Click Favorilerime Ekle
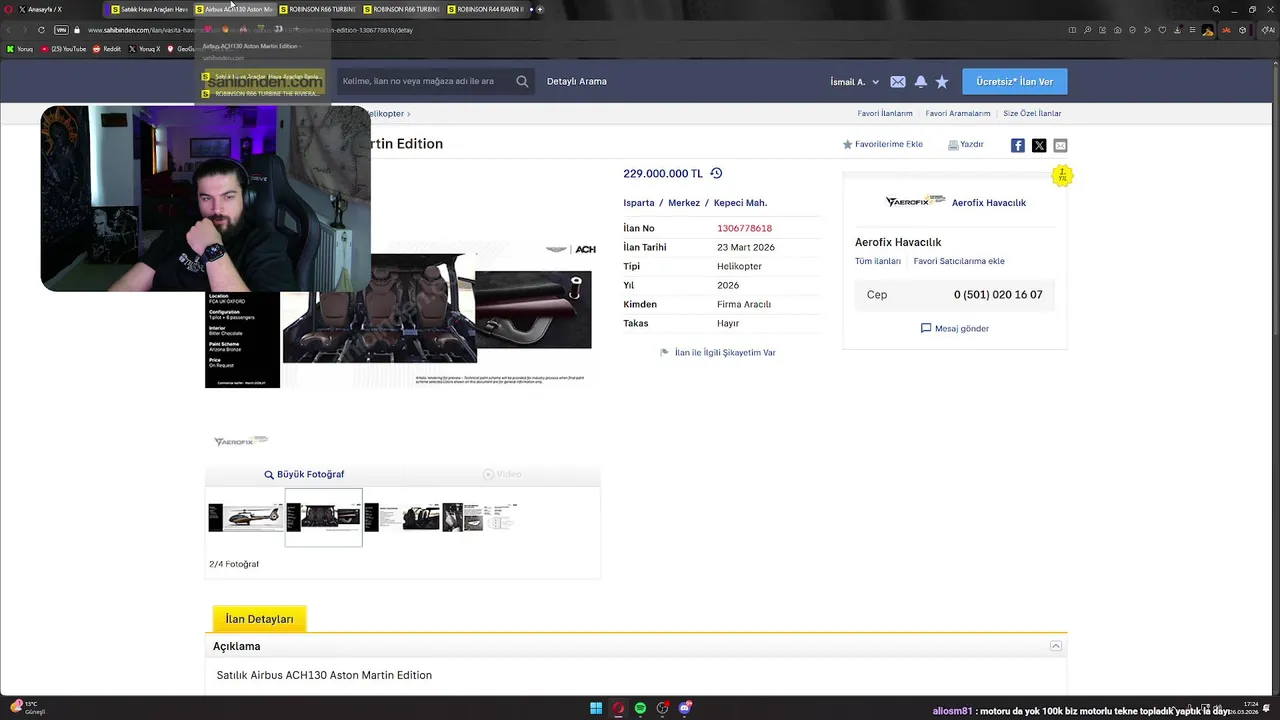Screen dimensions: 1280x720 (883, 145)
